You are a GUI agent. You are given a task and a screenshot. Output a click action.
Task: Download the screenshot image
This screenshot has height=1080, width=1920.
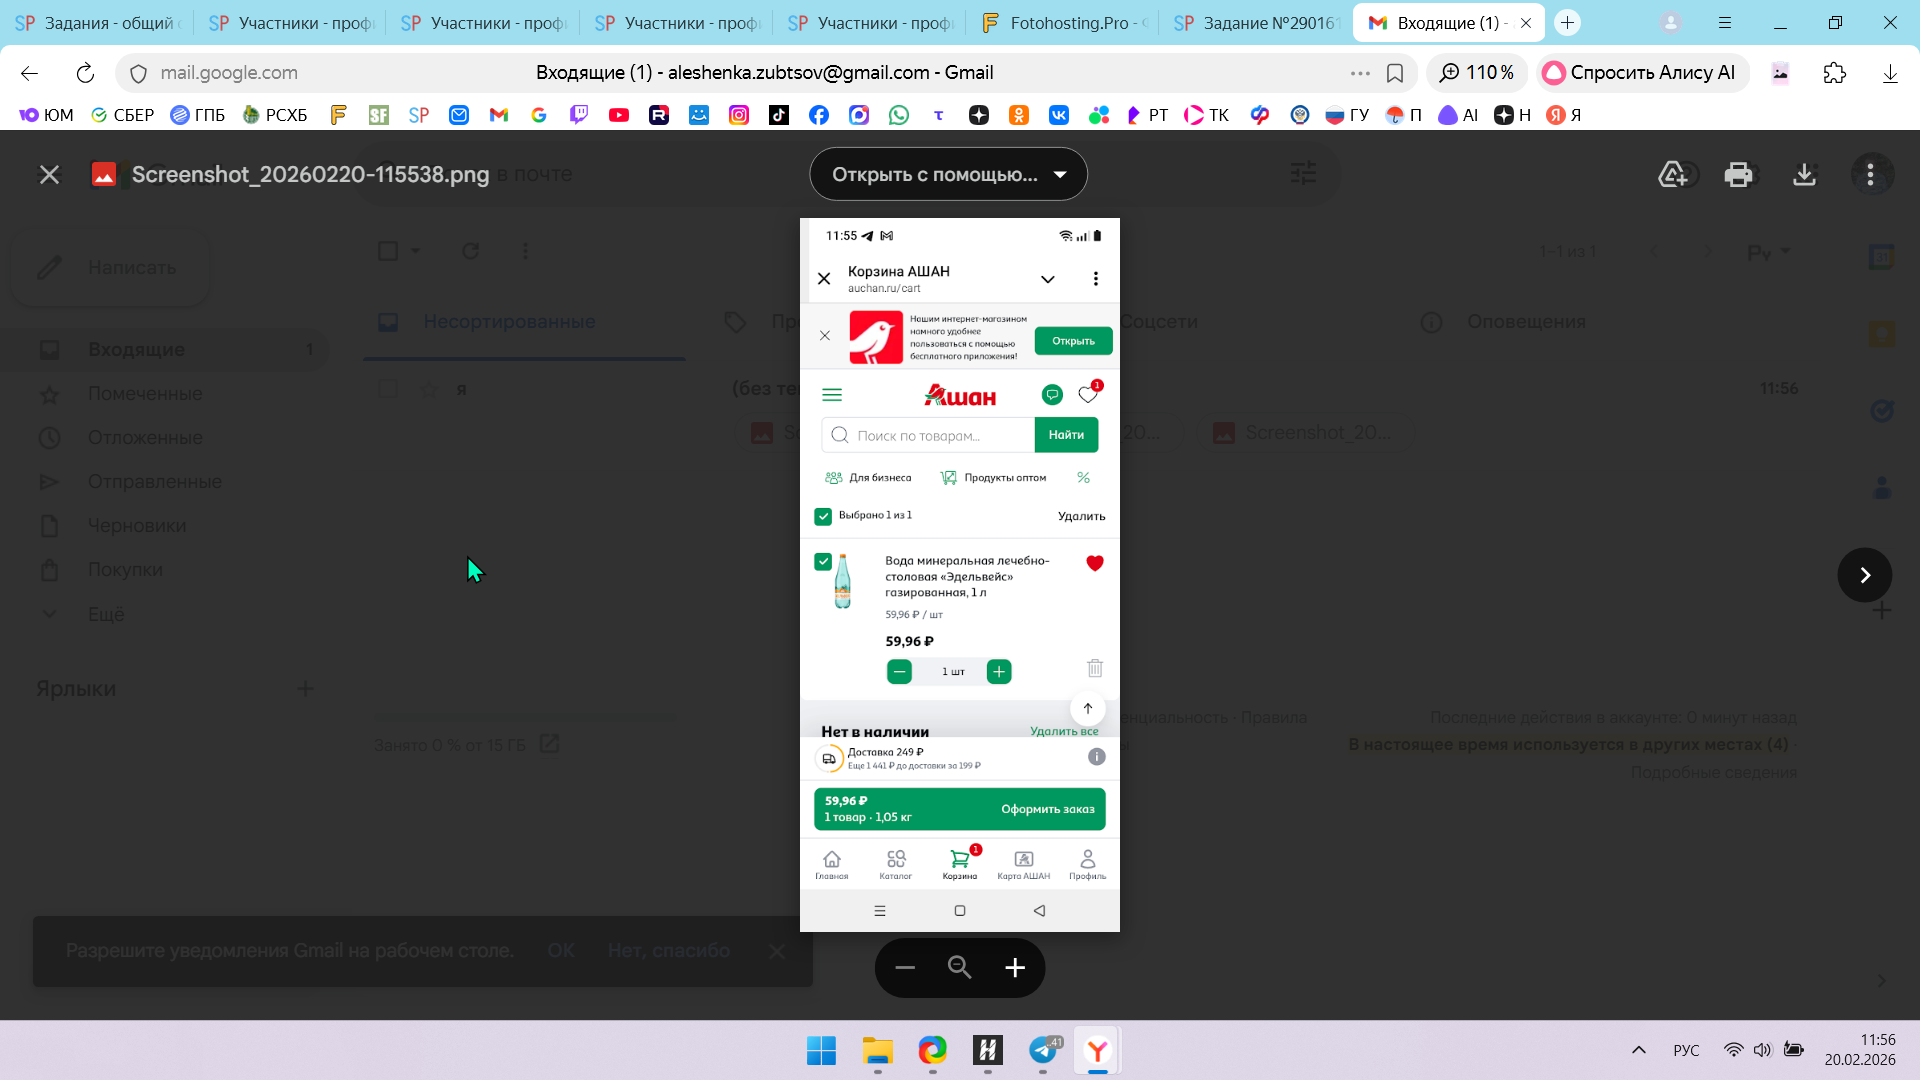coord(1804,175)
